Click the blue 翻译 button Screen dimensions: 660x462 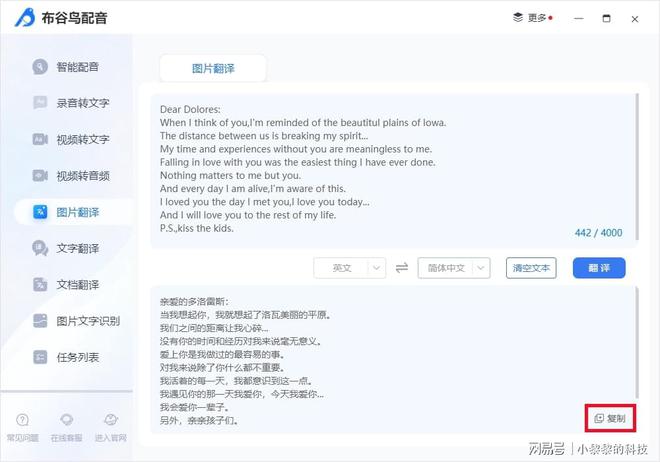pos(599,268)
